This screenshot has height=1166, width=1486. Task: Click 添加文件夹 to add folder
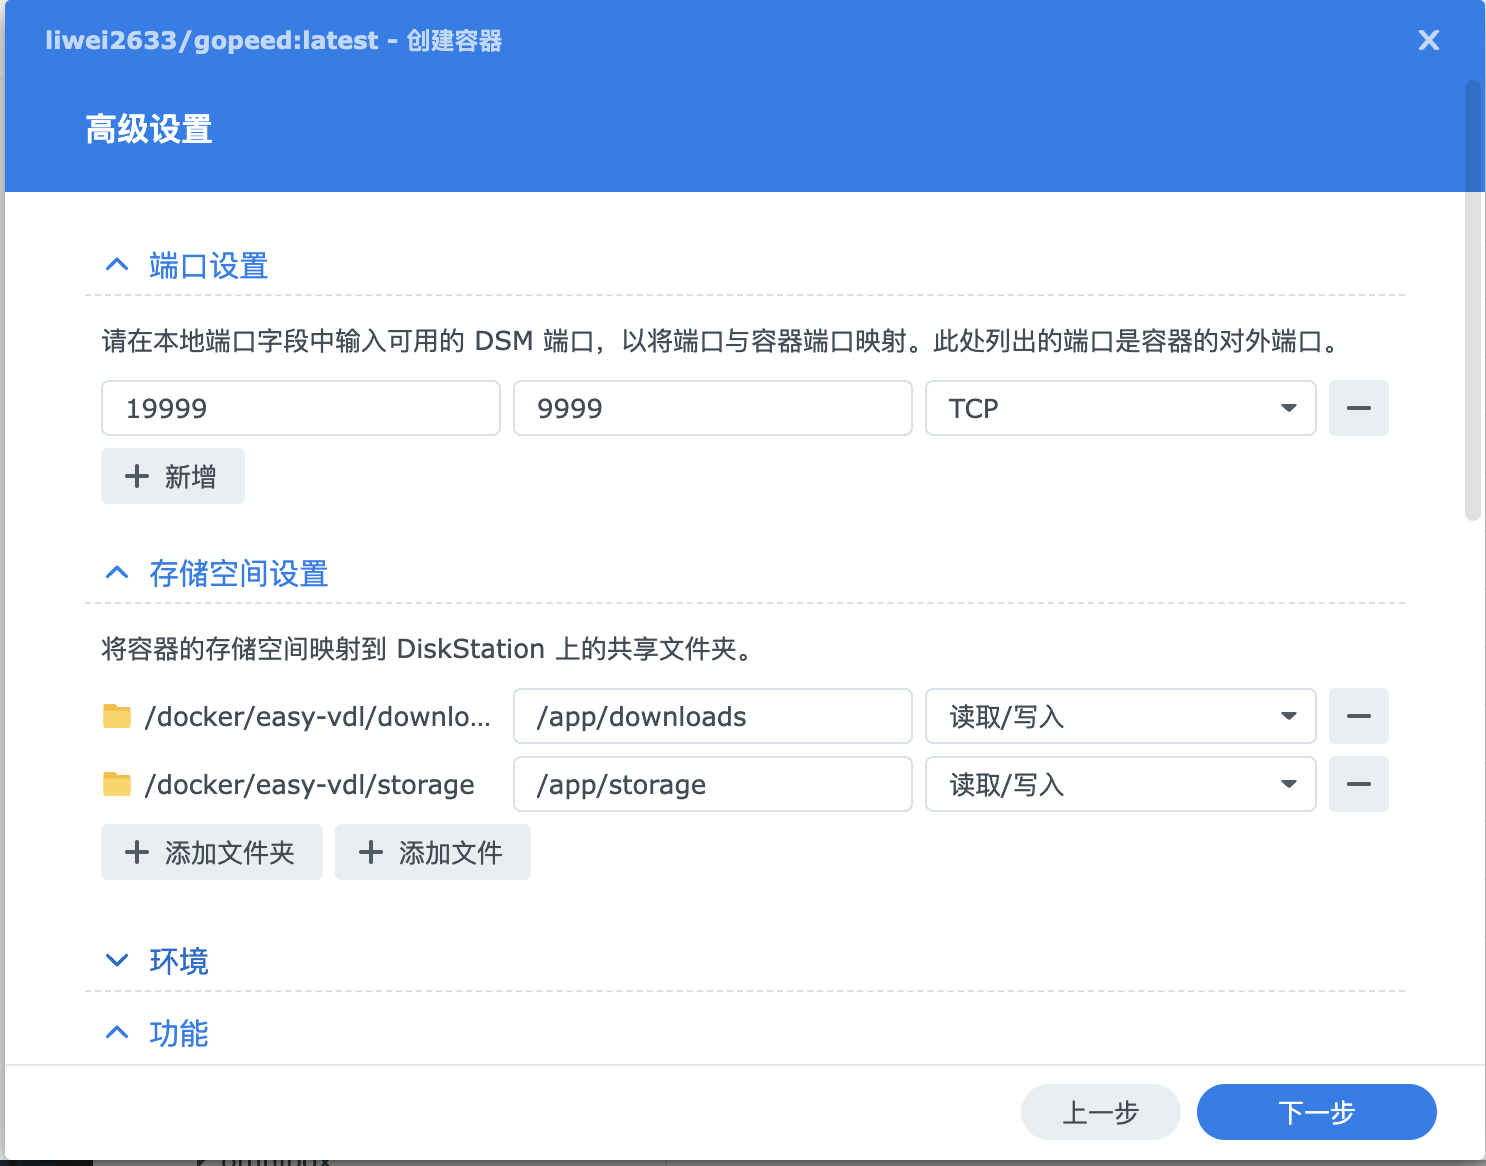coord(211,852)
